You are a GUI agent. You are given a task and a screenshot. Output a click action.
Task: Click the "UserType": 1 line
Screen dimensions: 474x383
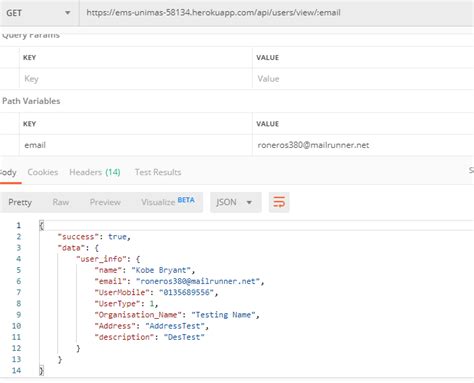[126, 304]
